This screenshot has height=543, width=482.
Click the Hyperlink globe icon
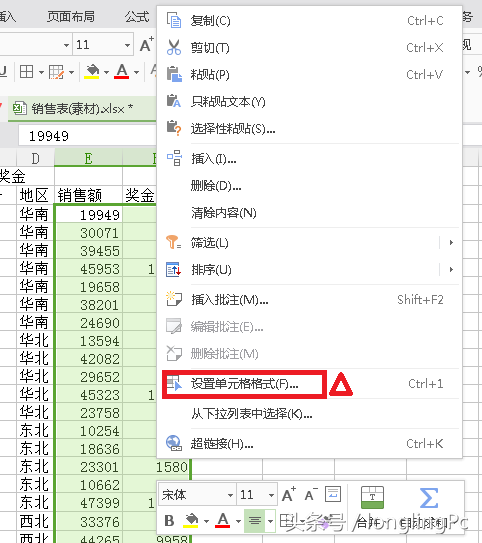click(x=174, y=443)
